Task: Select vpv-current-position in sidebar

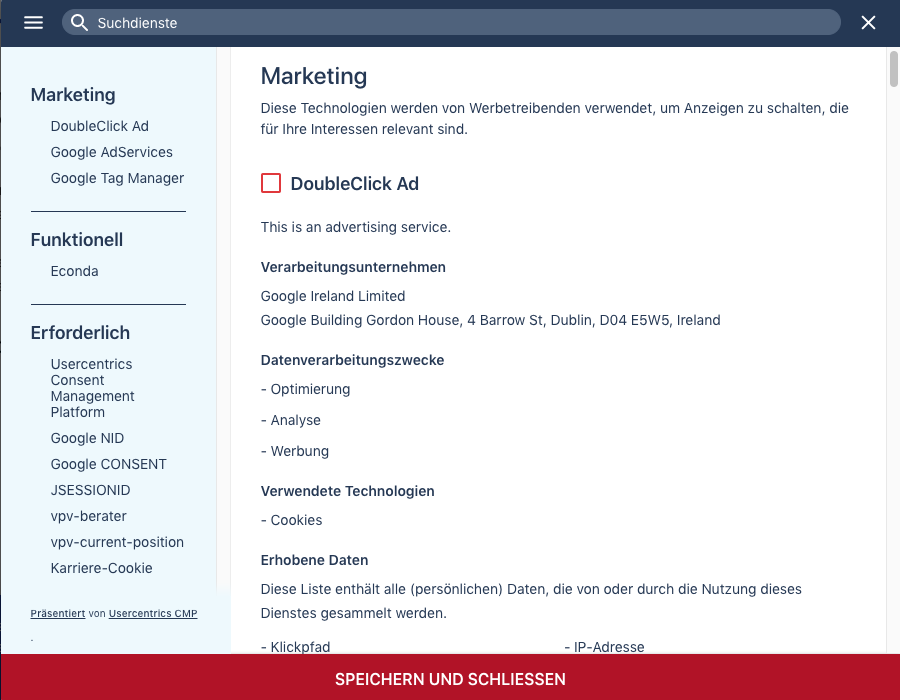Action: click(117, 542)
